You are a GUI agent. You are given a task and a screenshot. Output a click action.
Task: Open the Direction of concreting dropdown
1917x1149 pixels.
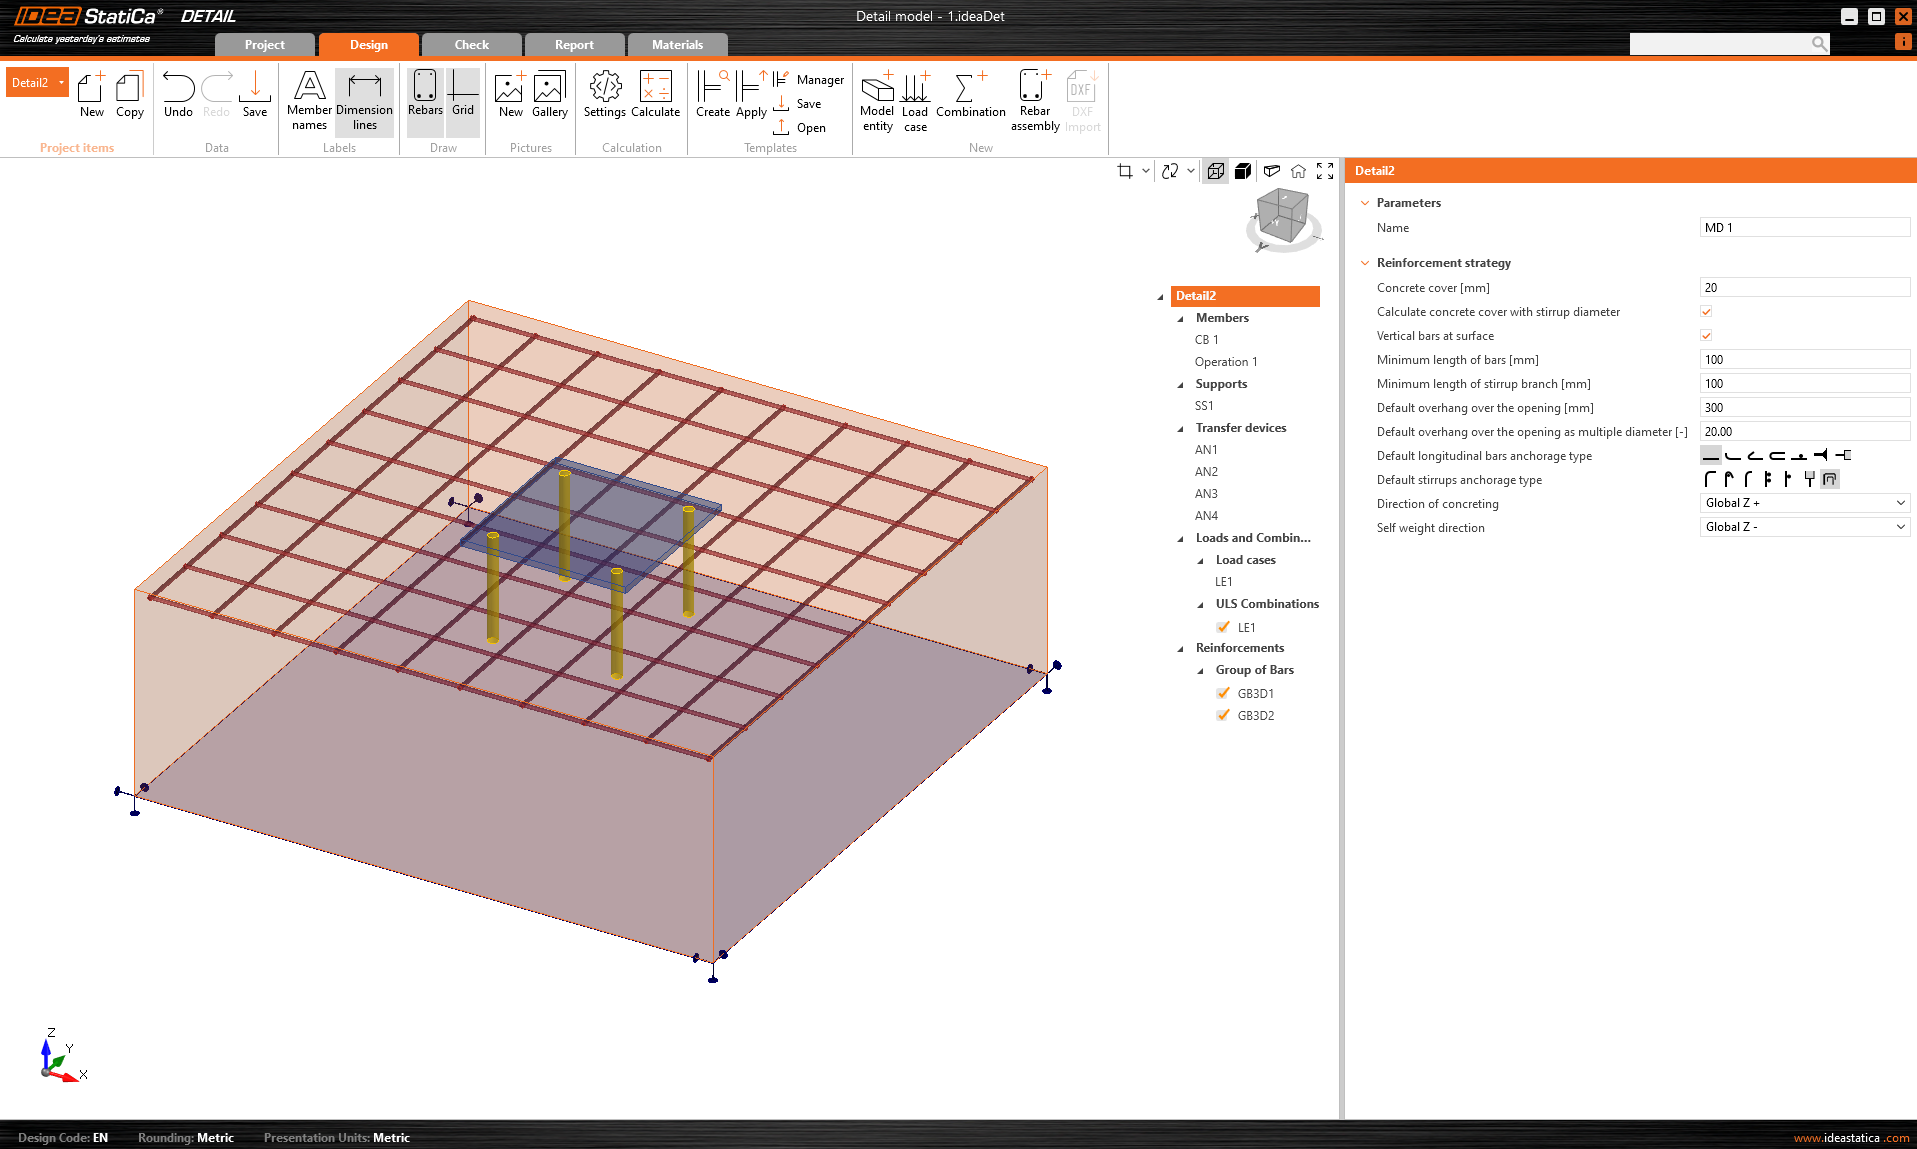1804,503
